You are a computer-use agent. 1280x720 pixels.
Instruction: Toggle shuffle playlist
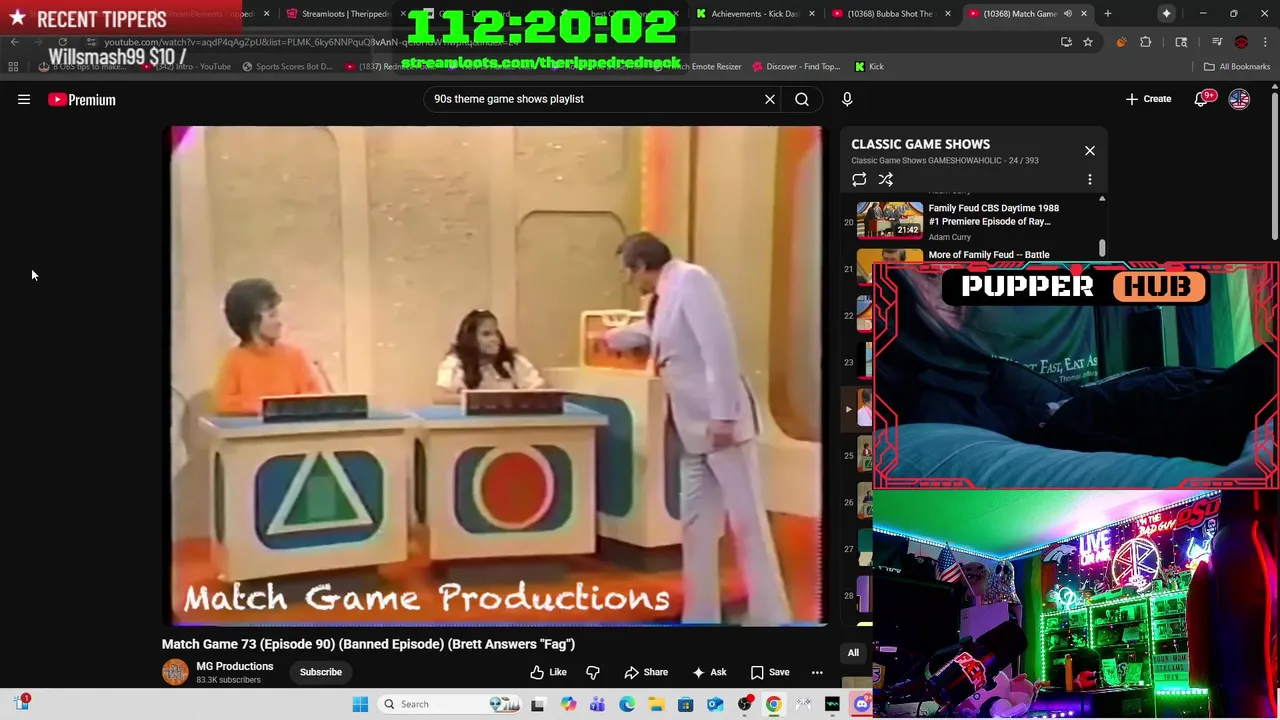[x=886, y=180]
